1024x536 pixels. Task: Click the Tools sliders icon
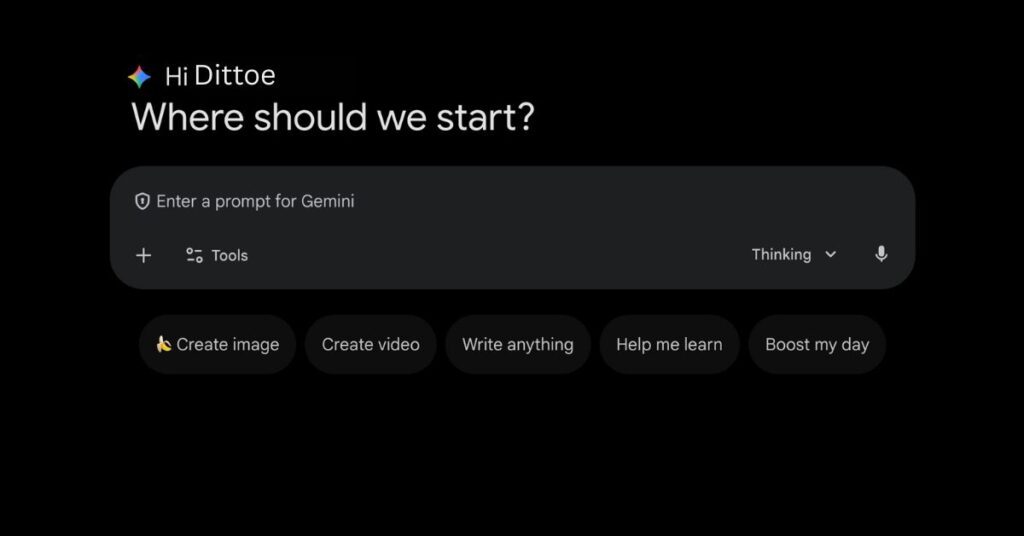click(x=194, y=255)
